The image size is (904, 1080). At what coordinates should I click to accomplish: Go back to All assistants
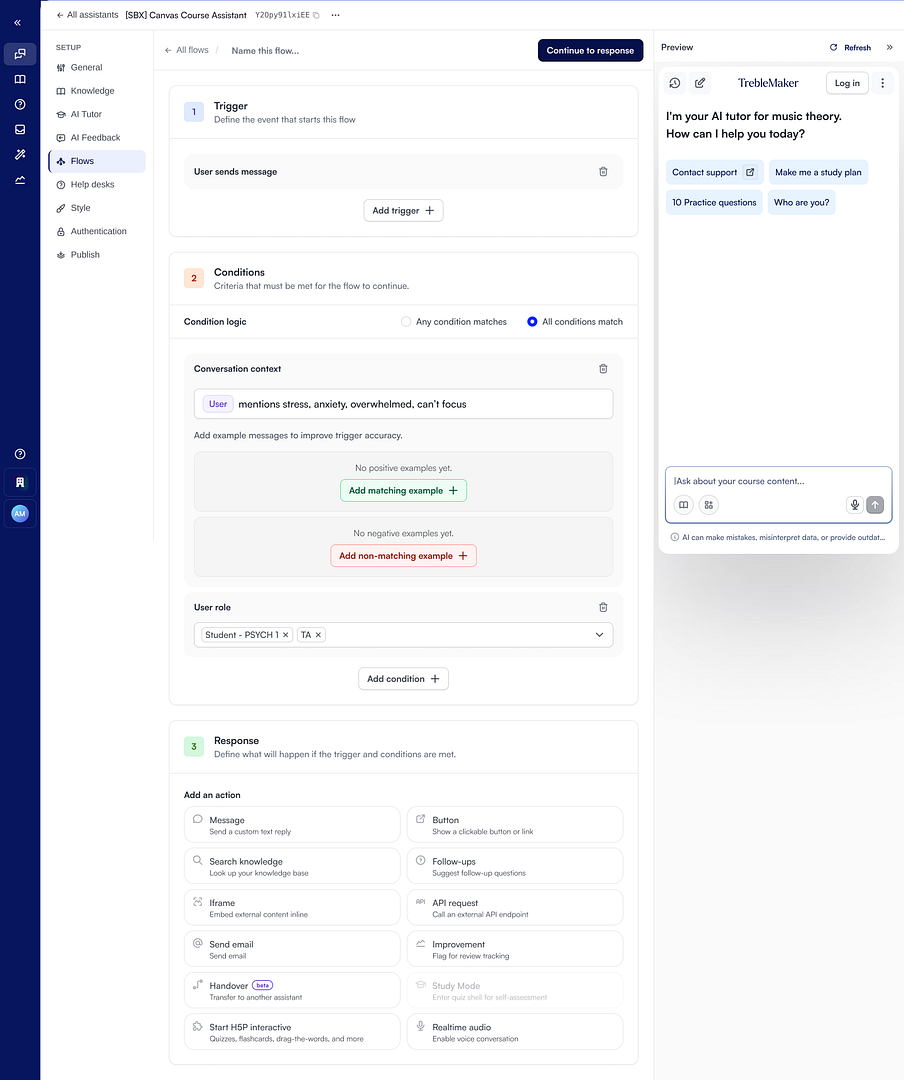88,15
